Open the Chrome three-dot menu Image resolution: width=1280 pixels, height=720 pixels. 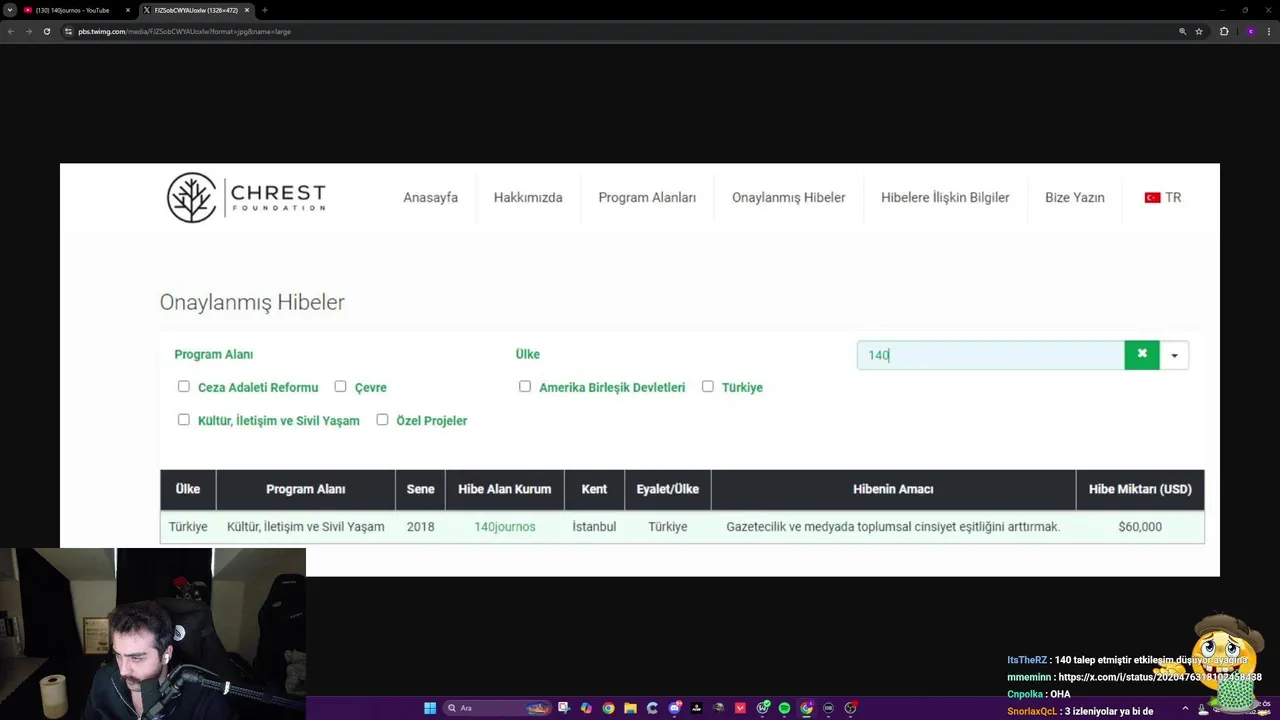click(x=1269, y=31)
